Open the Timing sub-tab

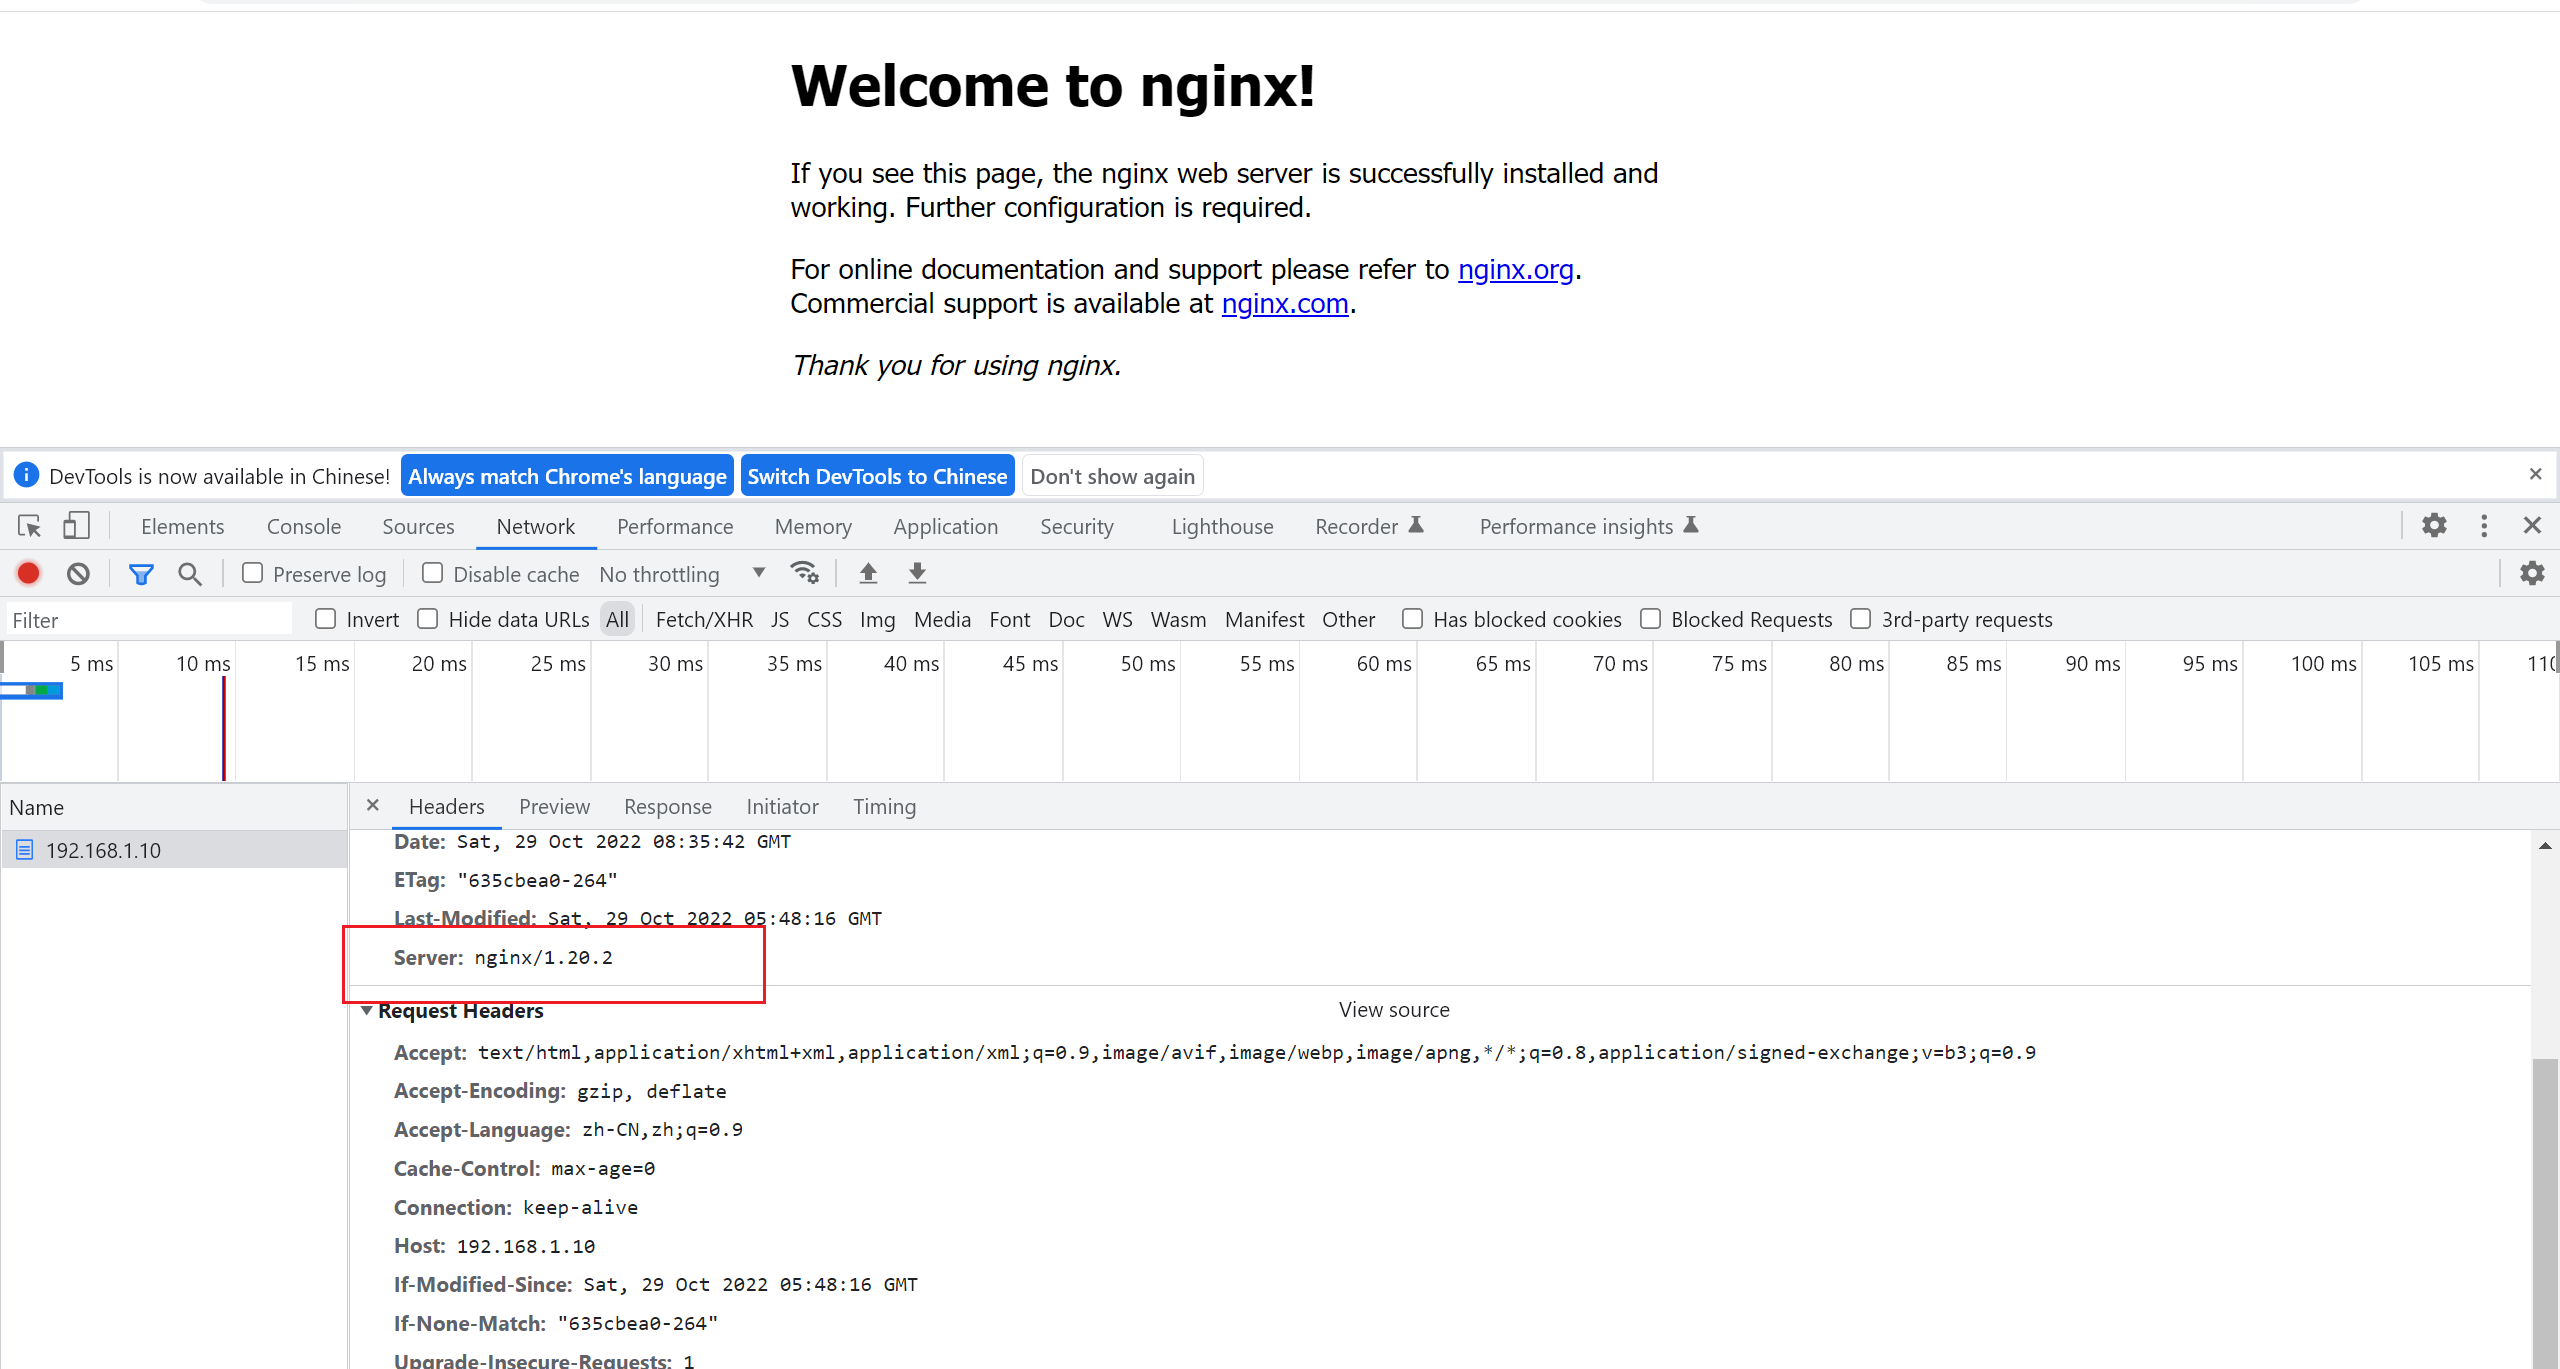click(884, 806)
